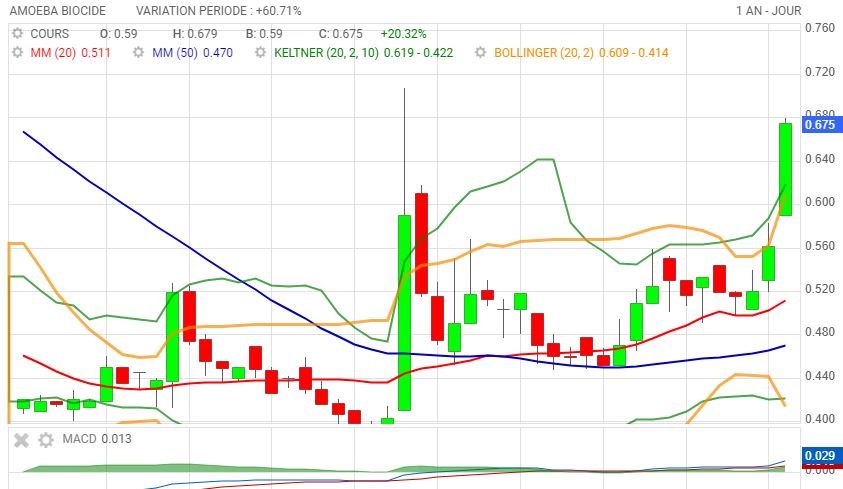Open the MM (20) settings gear
The width and height of the screenshot is (843, 489).
18,53
